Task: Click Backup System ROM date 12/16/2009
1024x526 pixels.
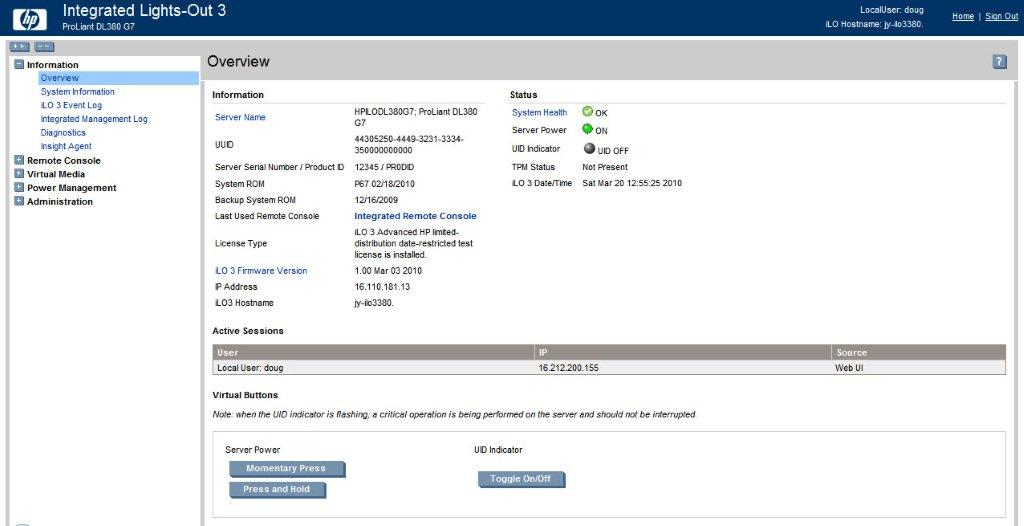Action: 376,200
